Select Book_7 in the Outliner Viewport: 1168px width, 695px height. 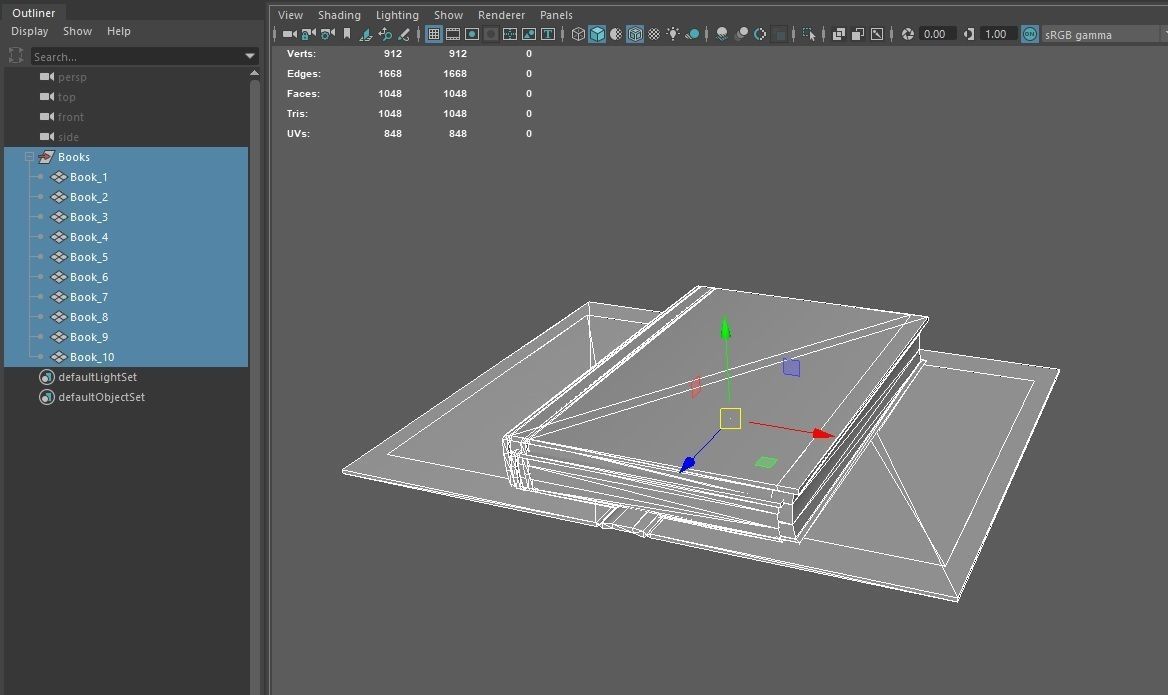coord(89,297)
